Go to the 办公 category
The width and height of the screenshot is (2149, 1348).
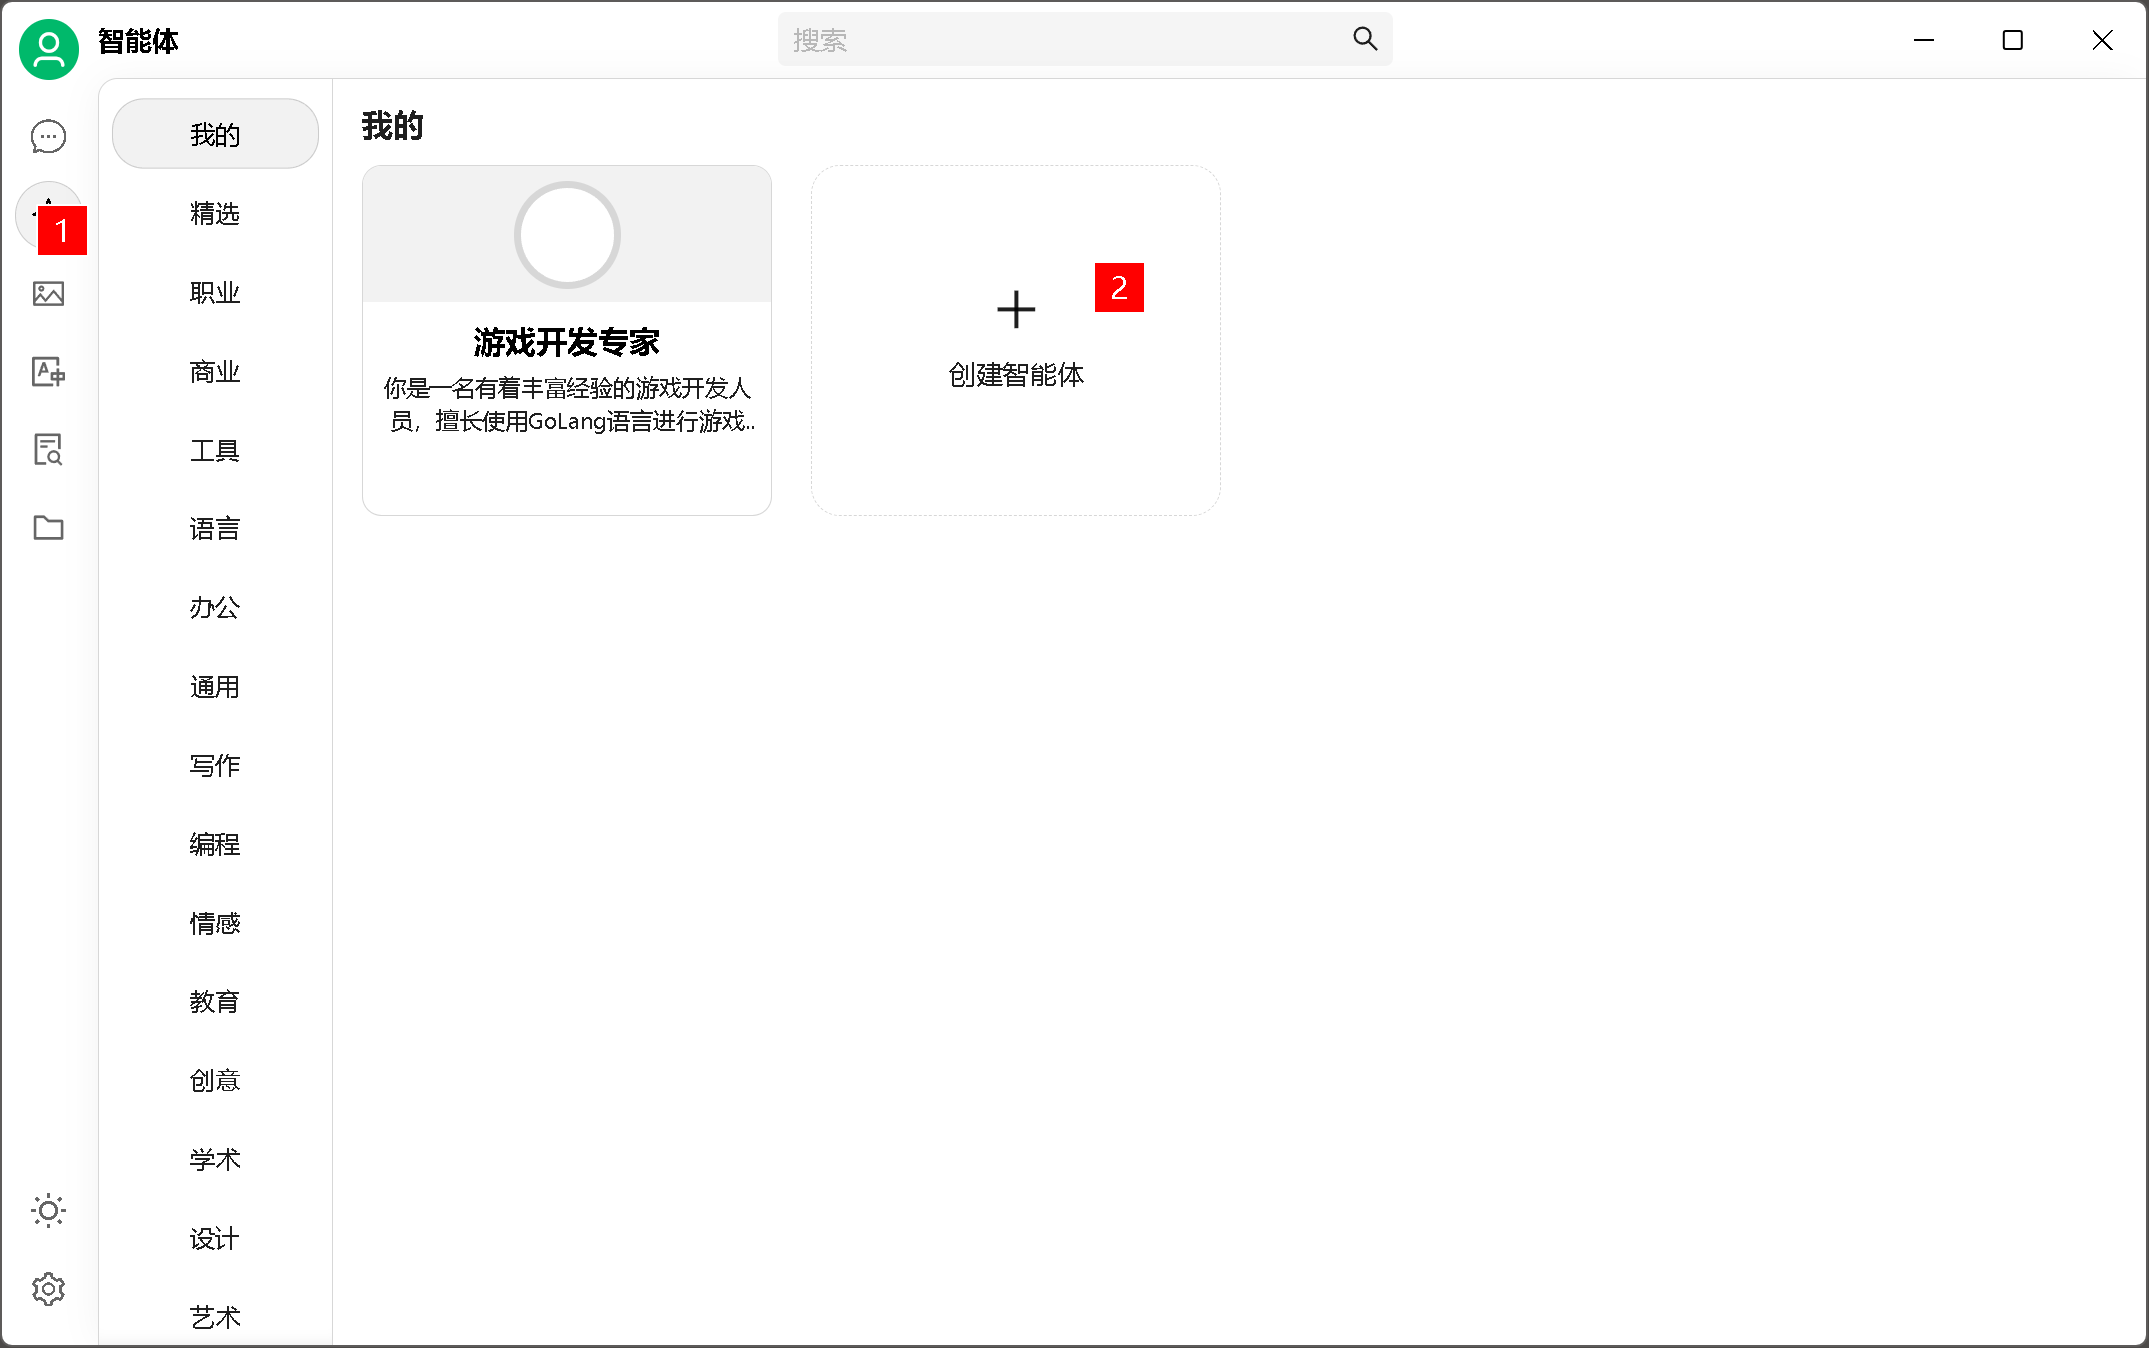coord(215,607)
